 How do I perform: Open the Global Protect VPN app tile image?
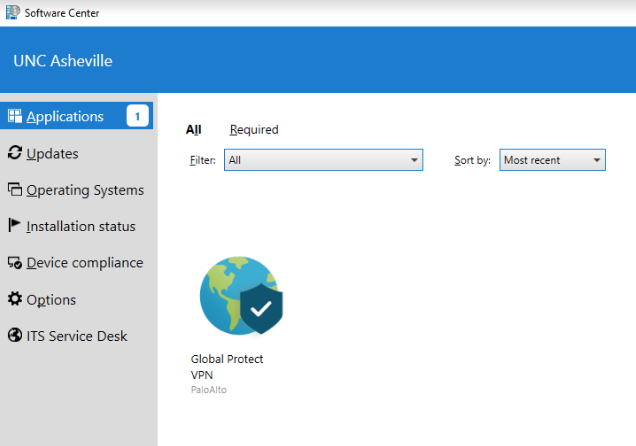point(240,295)
